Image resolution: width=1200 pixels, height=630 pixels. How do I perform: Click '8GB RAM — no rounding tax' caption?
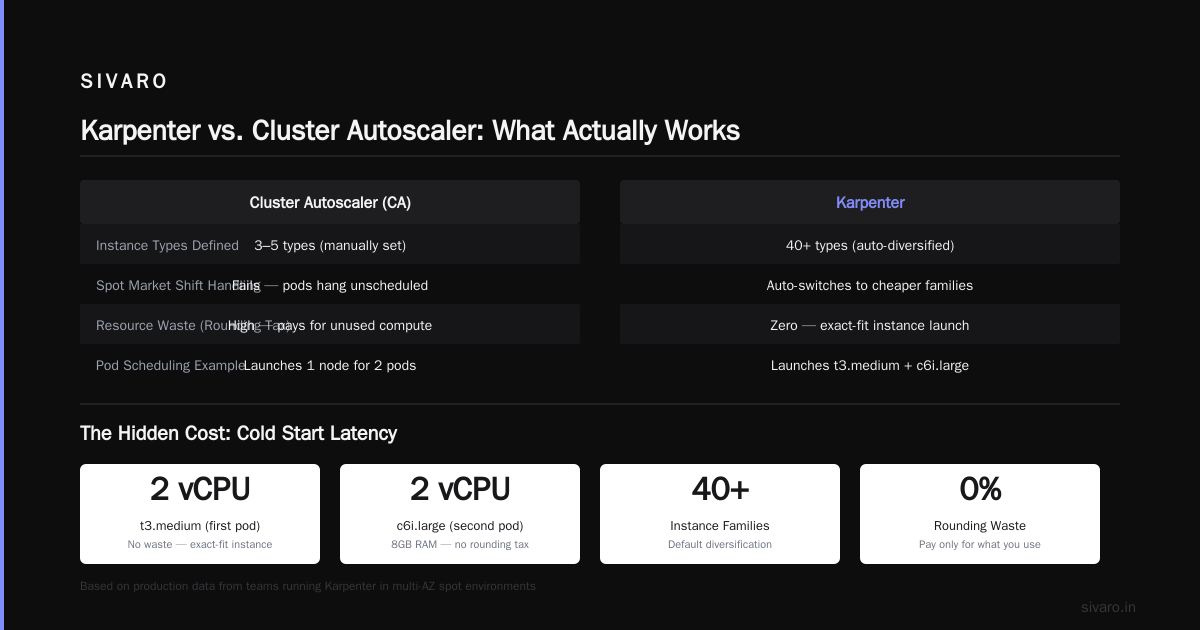(460, 544)
